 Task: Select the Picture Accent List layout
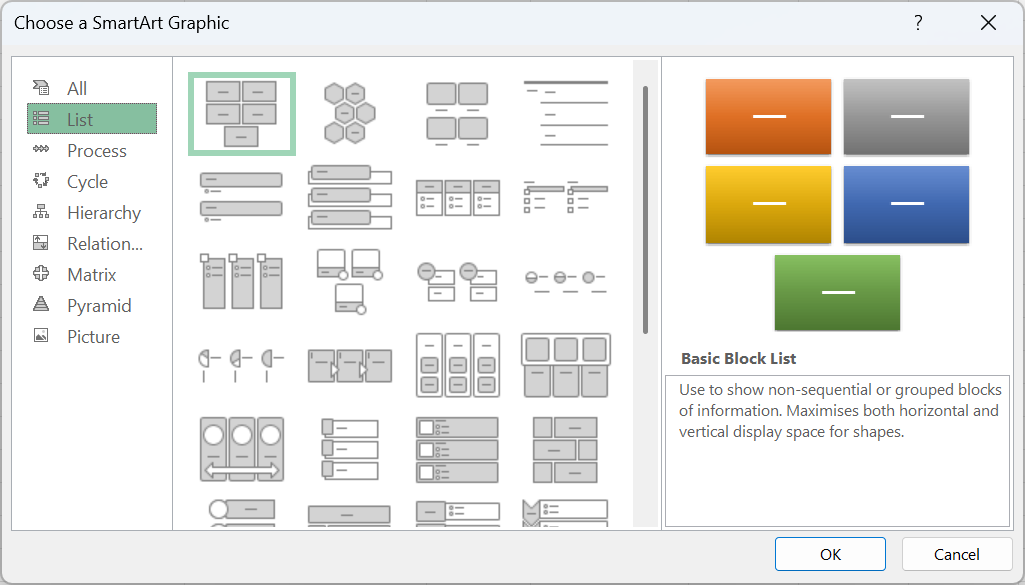coord(242,281)
